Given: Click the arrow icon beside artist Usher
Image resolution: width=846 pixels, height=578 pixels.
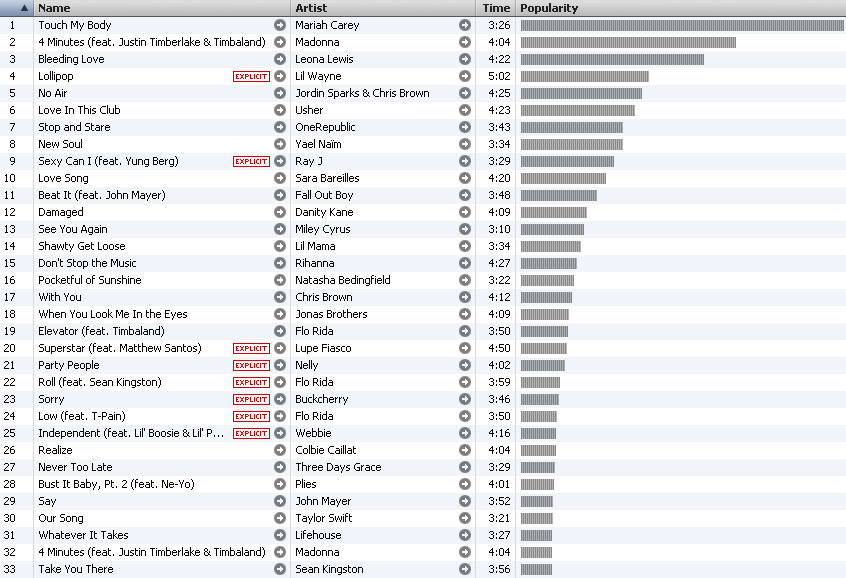Looking at the screenshot, I should tap(465, 110).
